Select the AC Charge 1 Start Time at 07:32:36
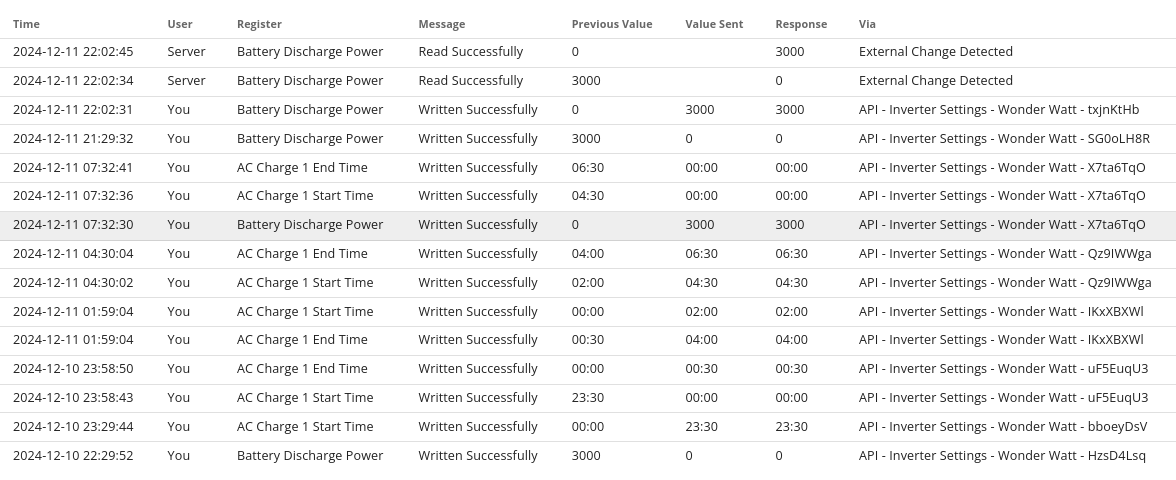The height and width of the screenshot is (480, 1176). [305, 196]
